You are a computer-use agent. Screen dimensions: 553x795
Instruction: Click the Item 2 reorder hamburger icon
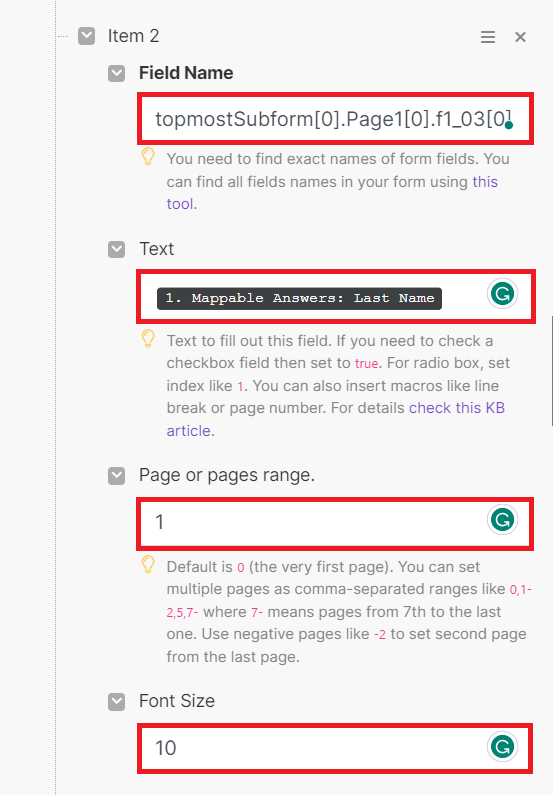(x=488, y=37)
